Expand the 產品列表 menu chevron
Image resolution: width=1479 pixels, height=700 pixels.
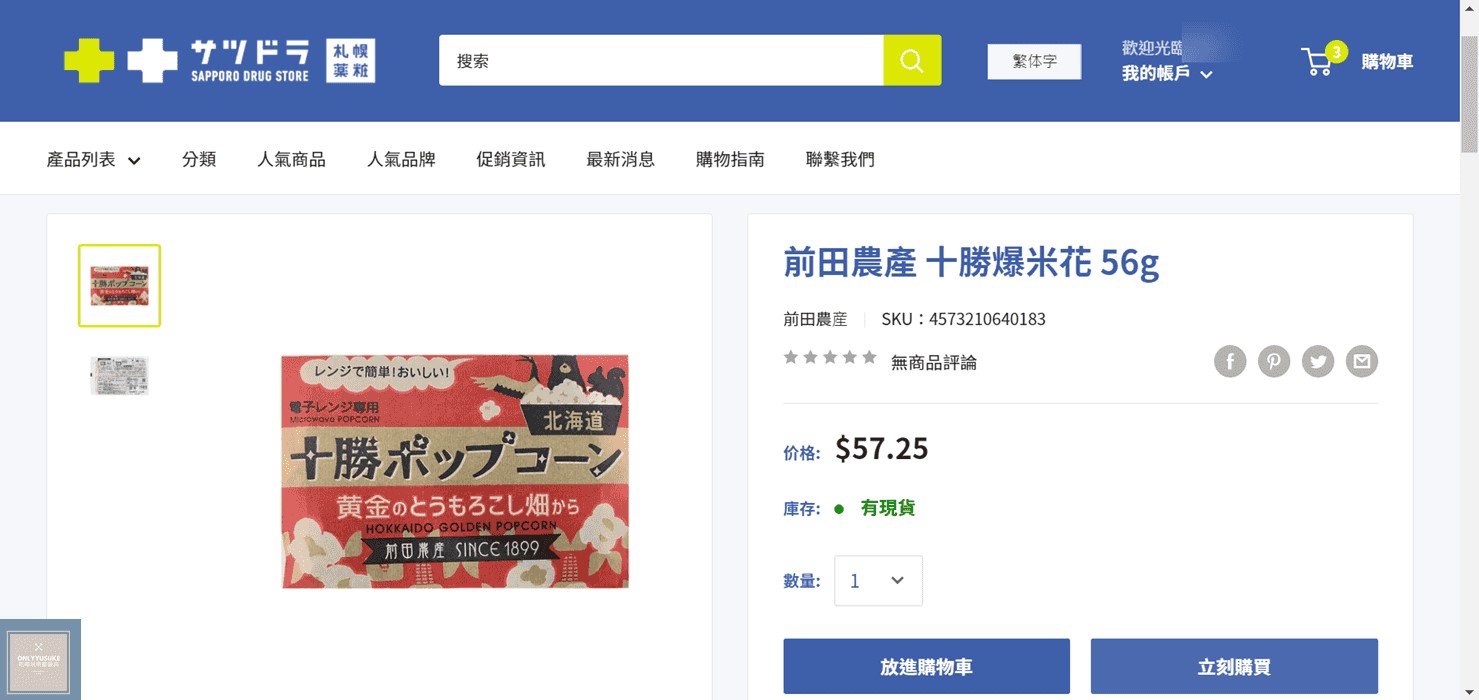click(x=134, y=159)
